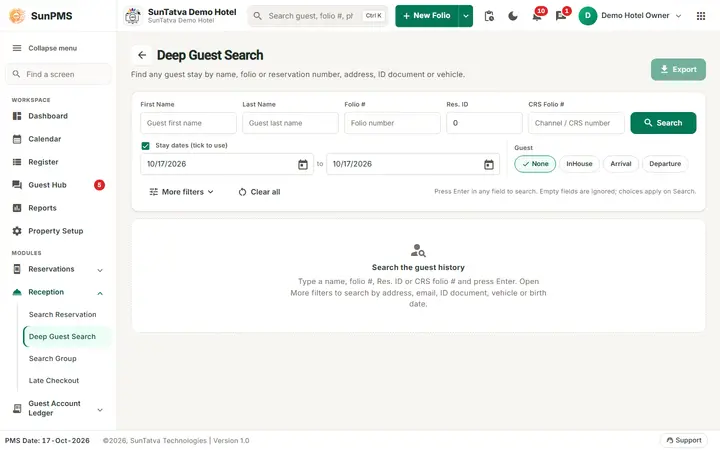Select the Departure guest filter chip

pyautogui.click(x=665, y=164)
